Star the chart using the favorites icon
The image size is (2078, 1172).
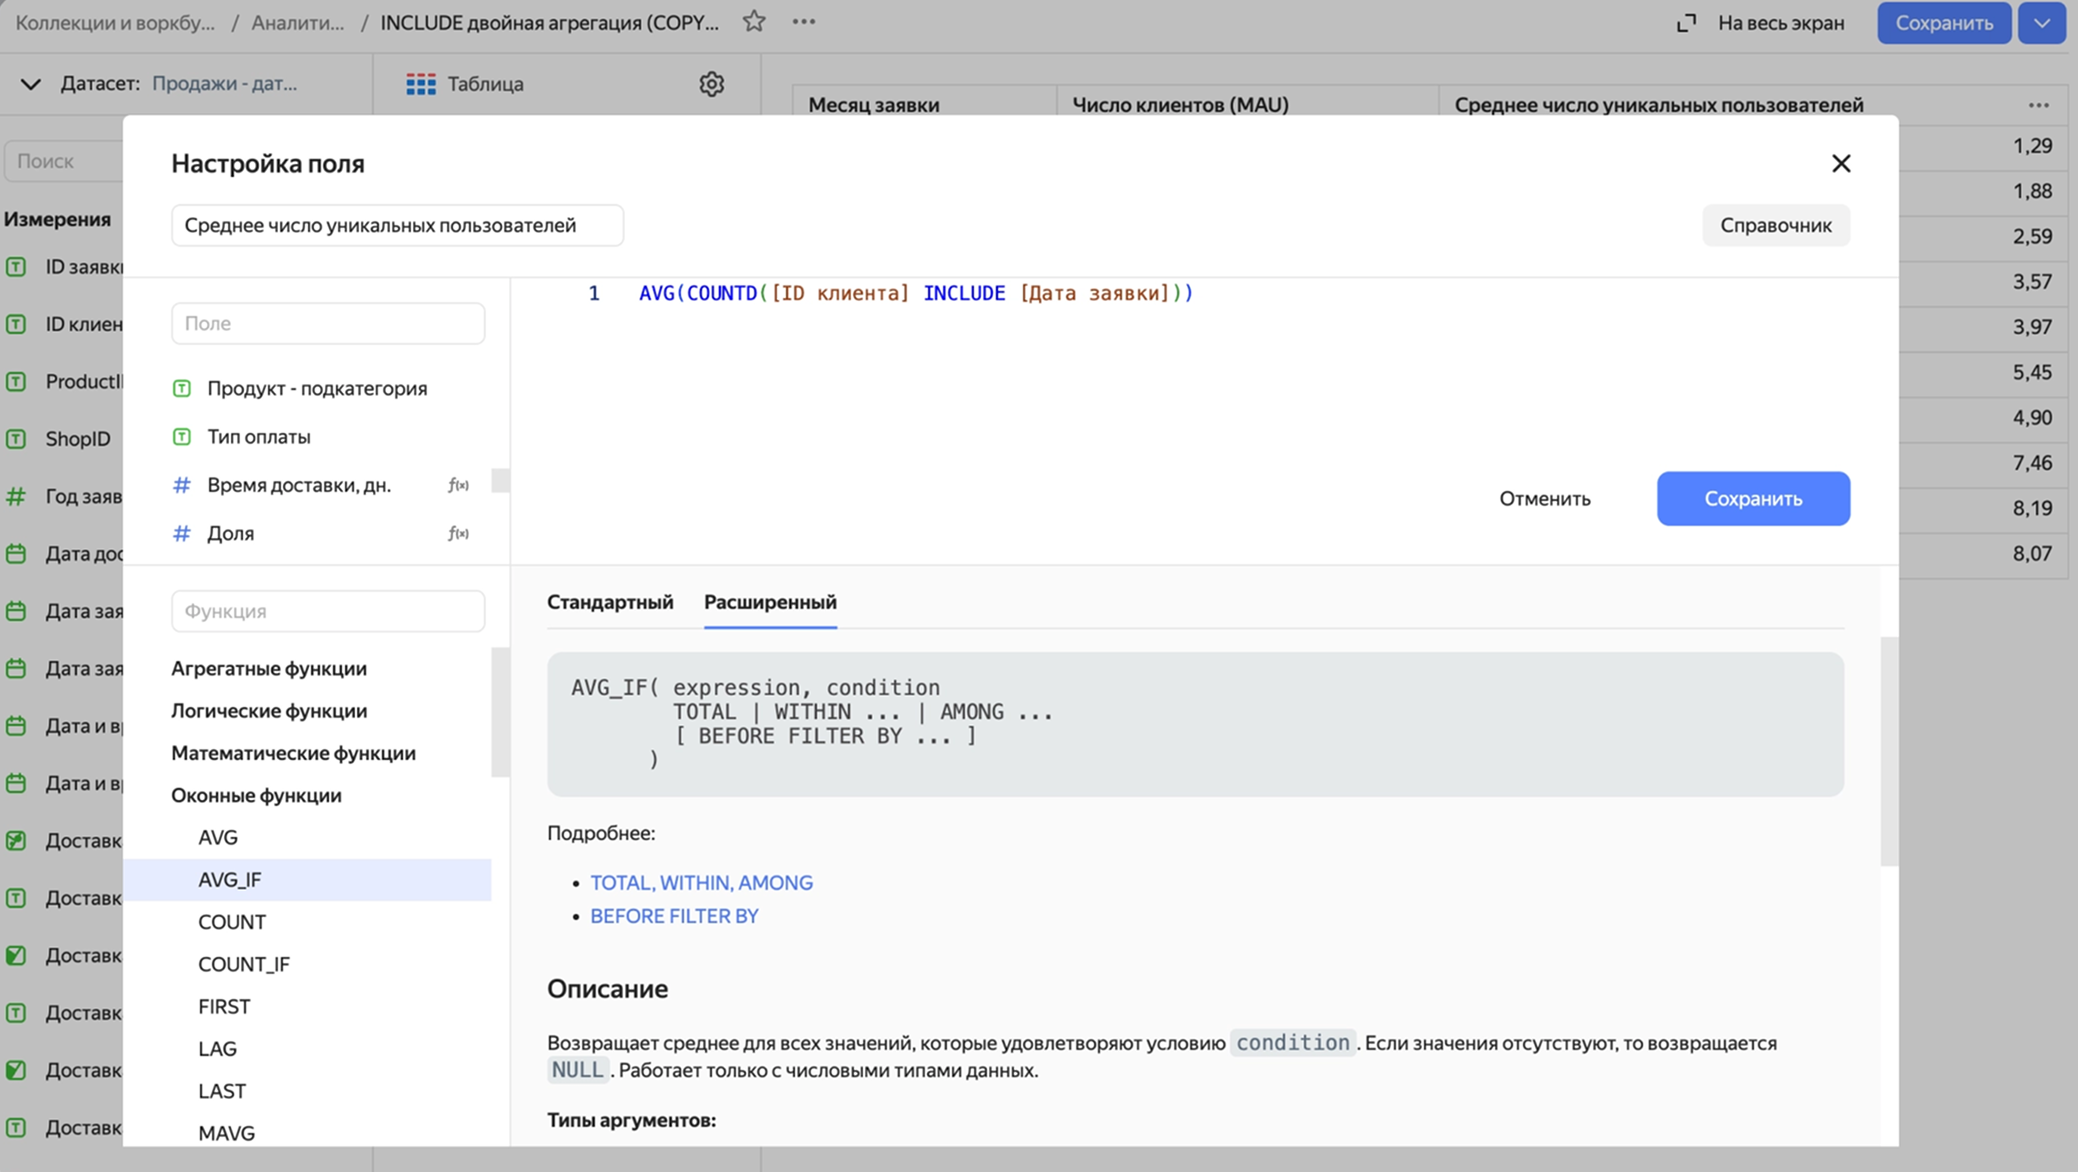[756, 21]
